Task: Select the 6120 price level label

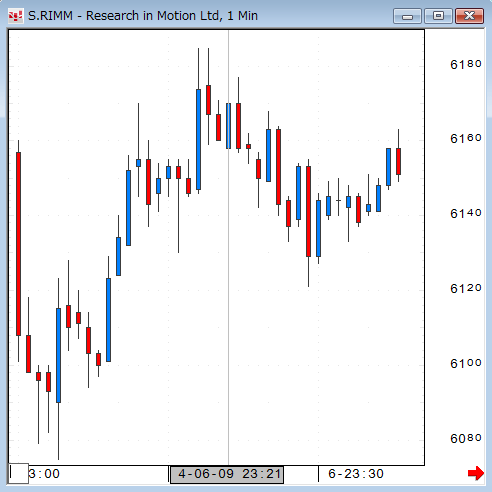Action: coord(466,288)
